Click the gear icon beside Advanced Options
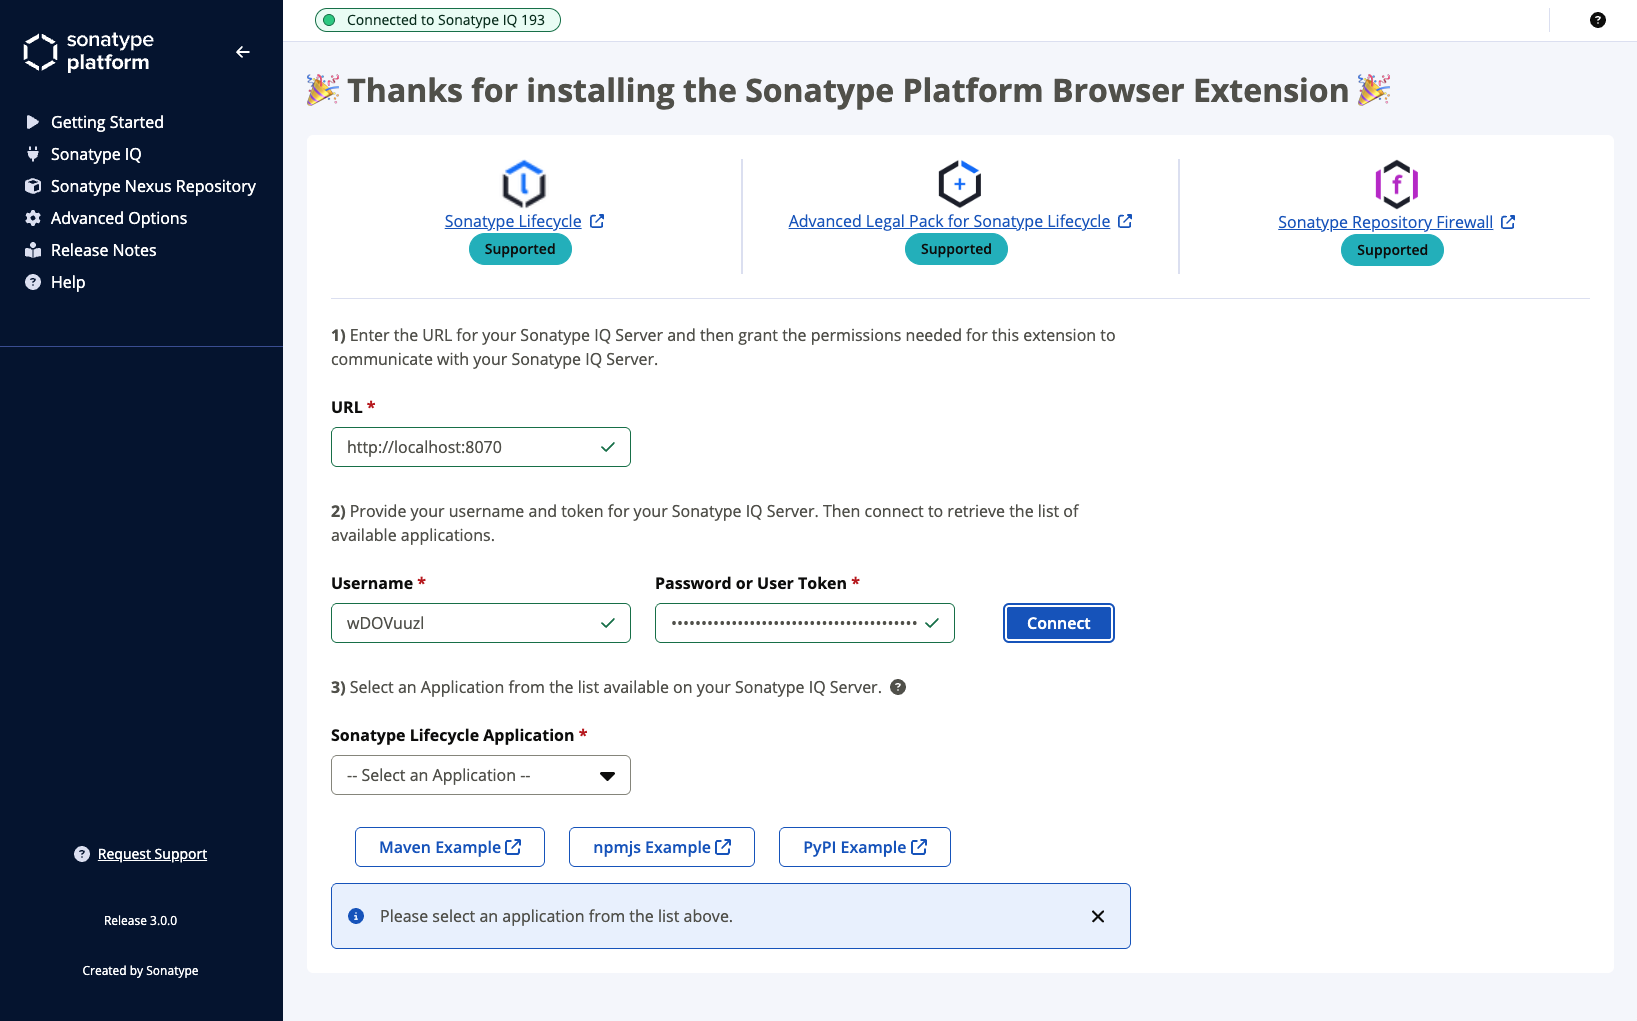 (x=33, y=218)
